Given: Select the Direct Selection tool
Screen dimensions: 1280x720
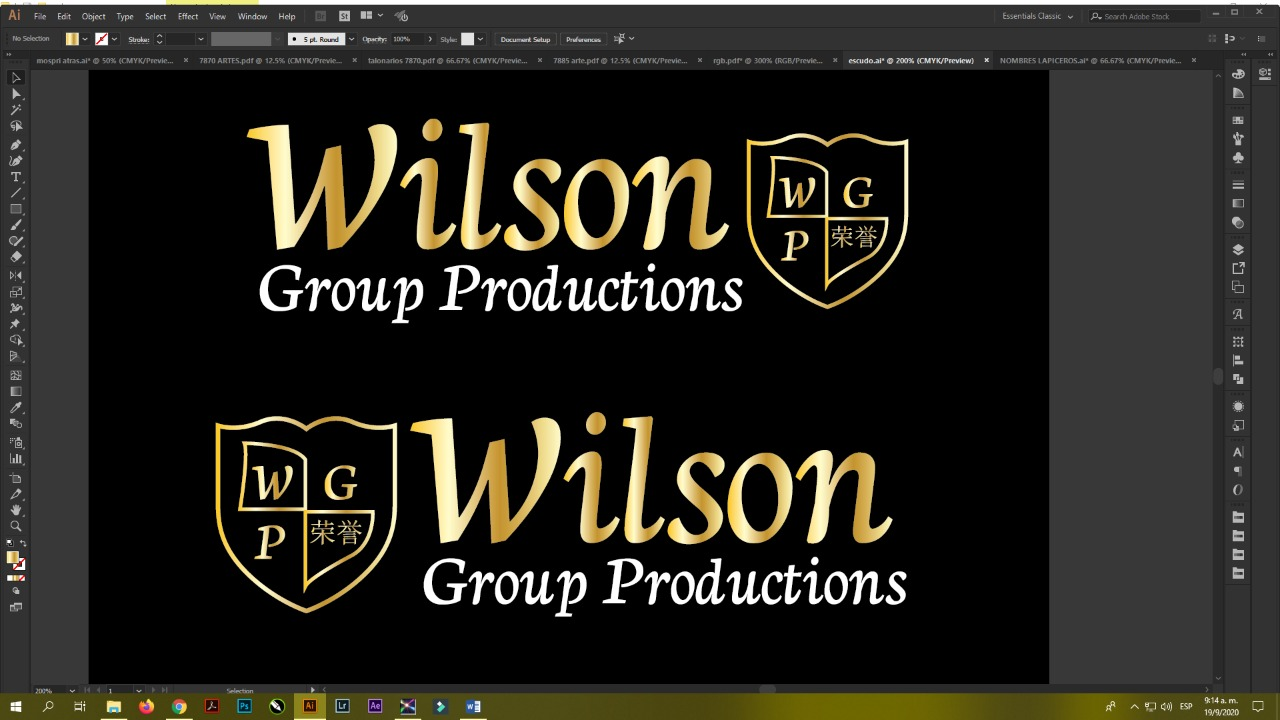Looking at the screenshot, I should coord(16,94).
